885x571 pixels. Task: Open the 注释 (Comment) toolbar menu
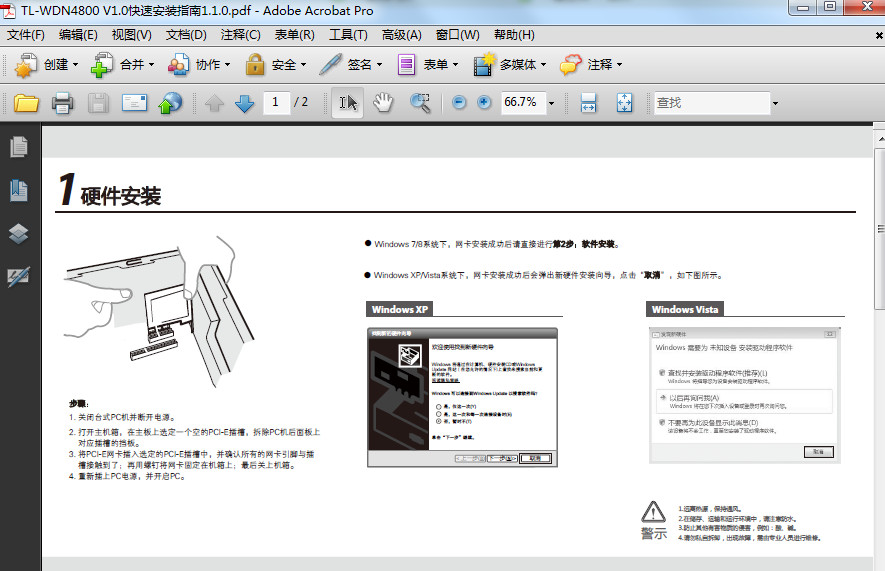click(591, 65)
